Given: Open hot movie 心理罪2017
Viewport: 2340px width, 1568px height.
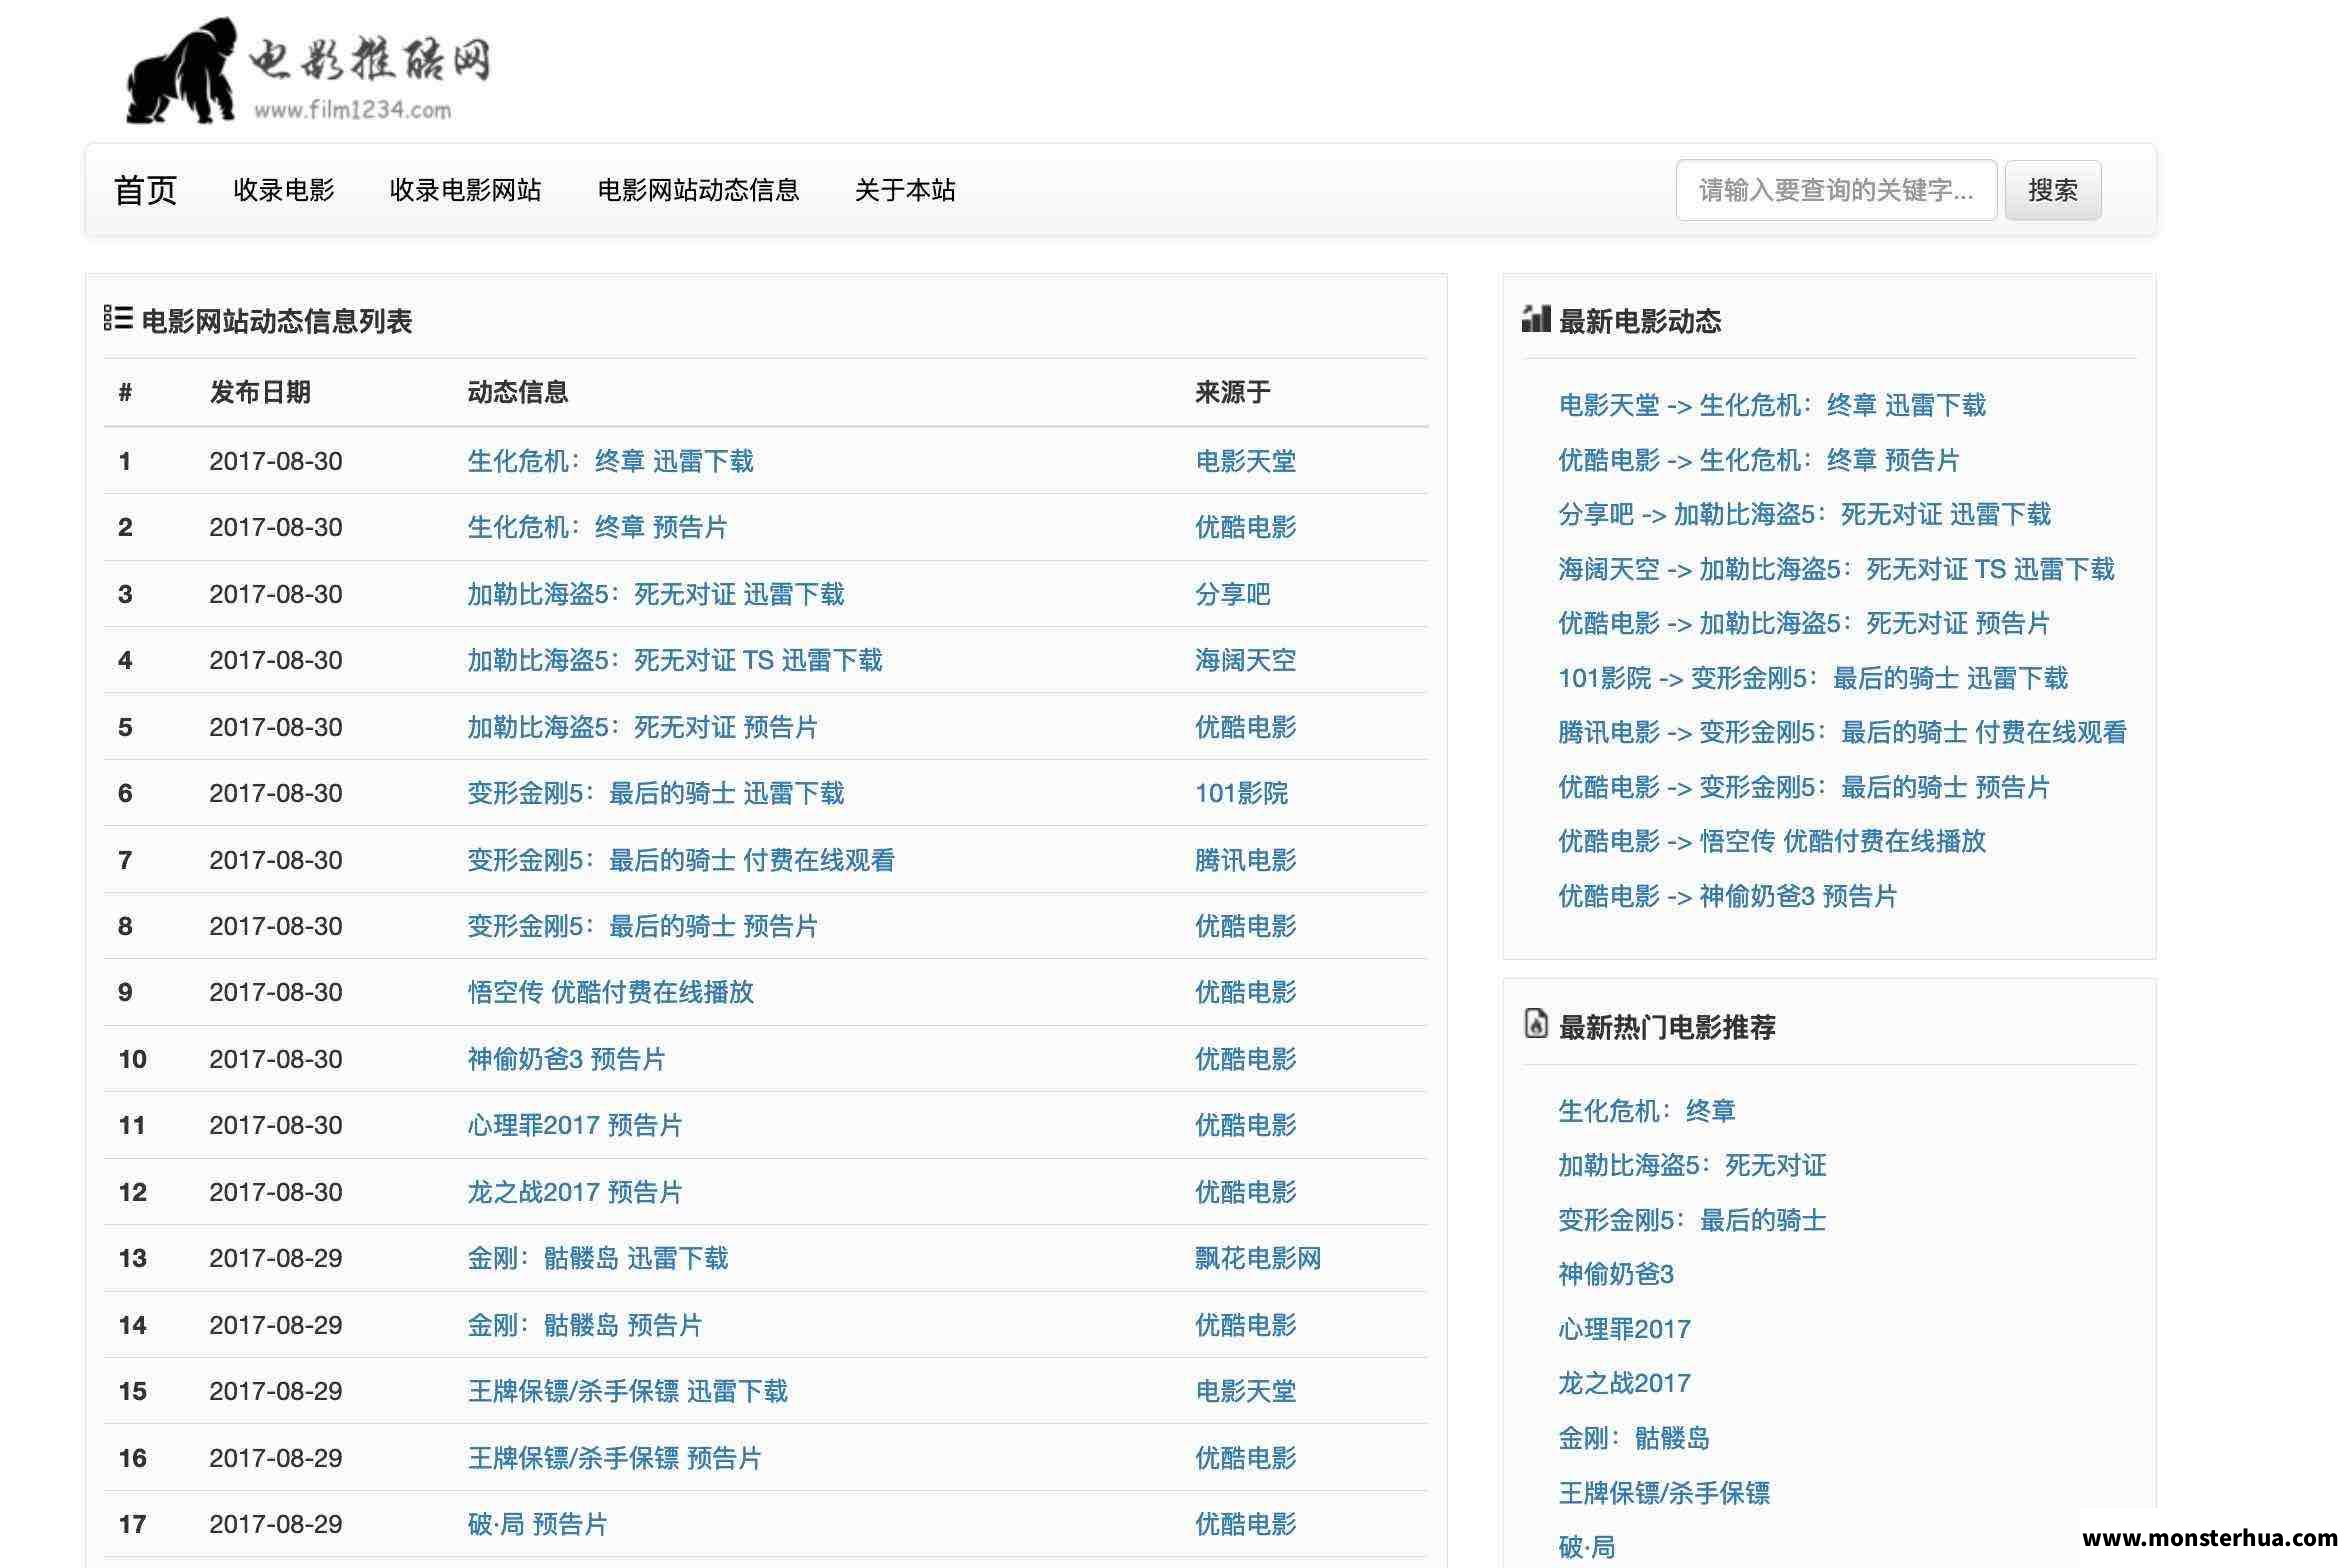Looking at the screenshot, I should pos(1625,1329).
